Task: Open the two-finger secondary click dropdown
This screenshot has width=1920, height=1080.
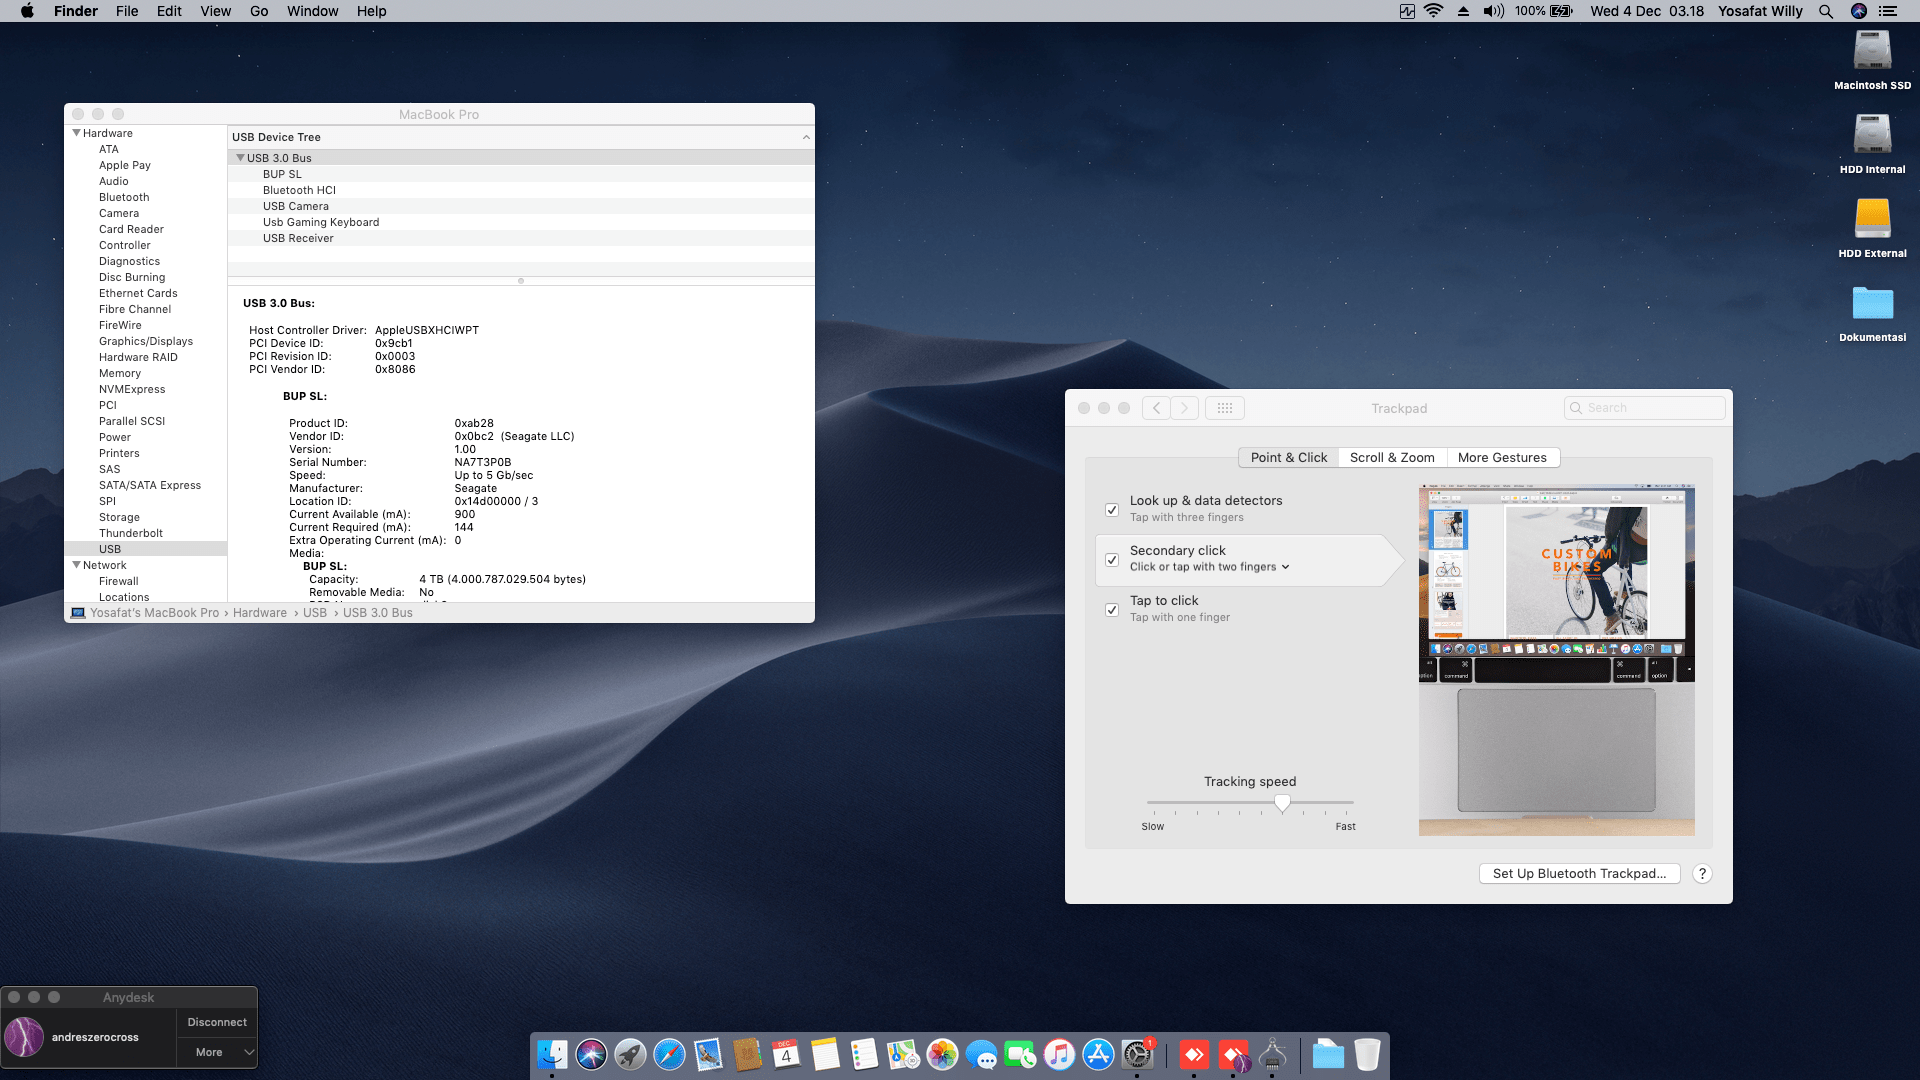Action: tap(1210, 567)
